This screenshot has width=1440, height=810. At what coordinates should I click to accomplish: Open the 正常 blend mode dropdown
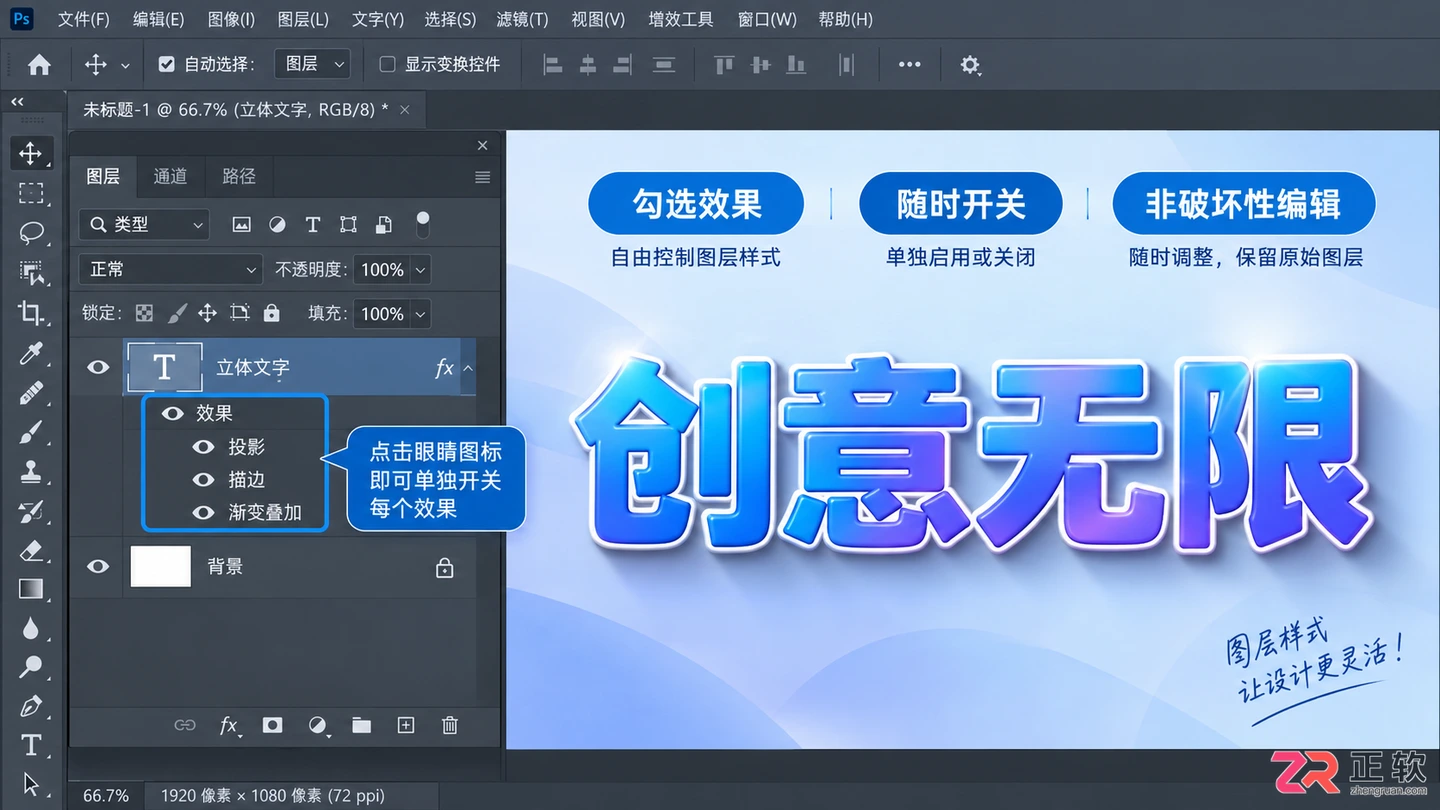coord(171,270)
